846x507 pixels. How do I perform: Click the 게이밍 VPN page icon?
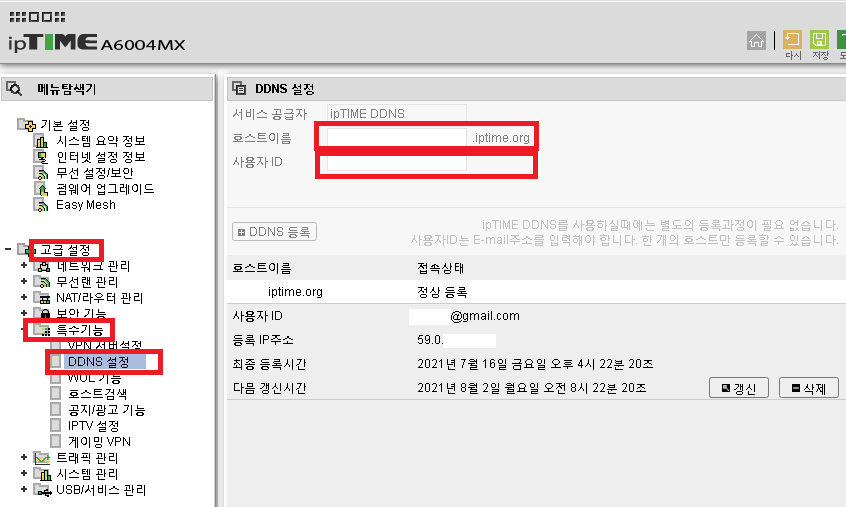[x=56, y=442]
